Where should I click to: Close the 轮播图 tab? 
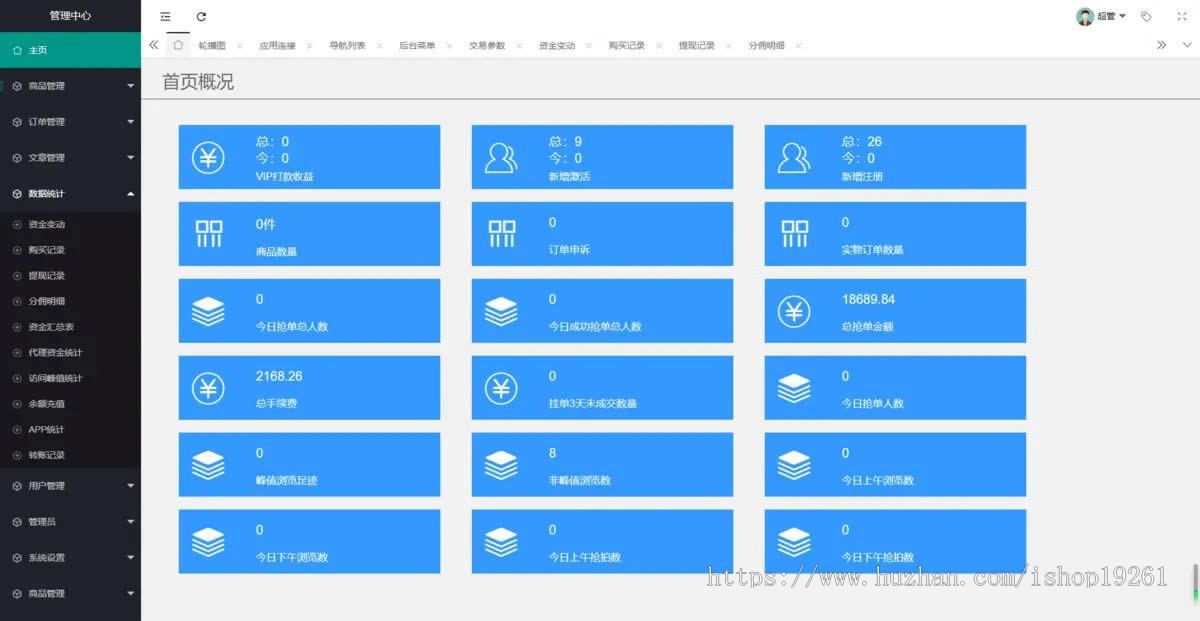pos(239,46)
